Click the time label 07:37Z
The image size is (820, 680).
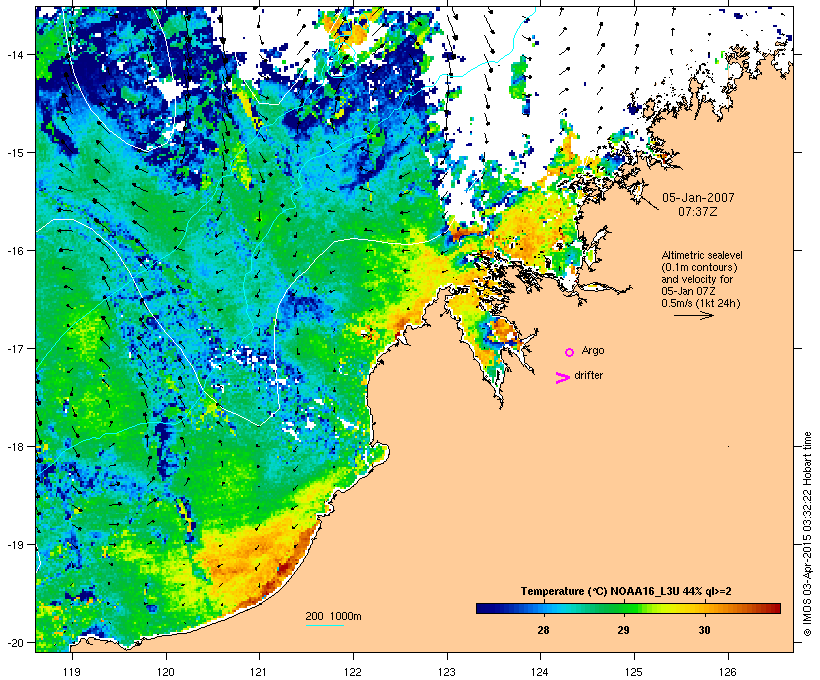(698, 212)
